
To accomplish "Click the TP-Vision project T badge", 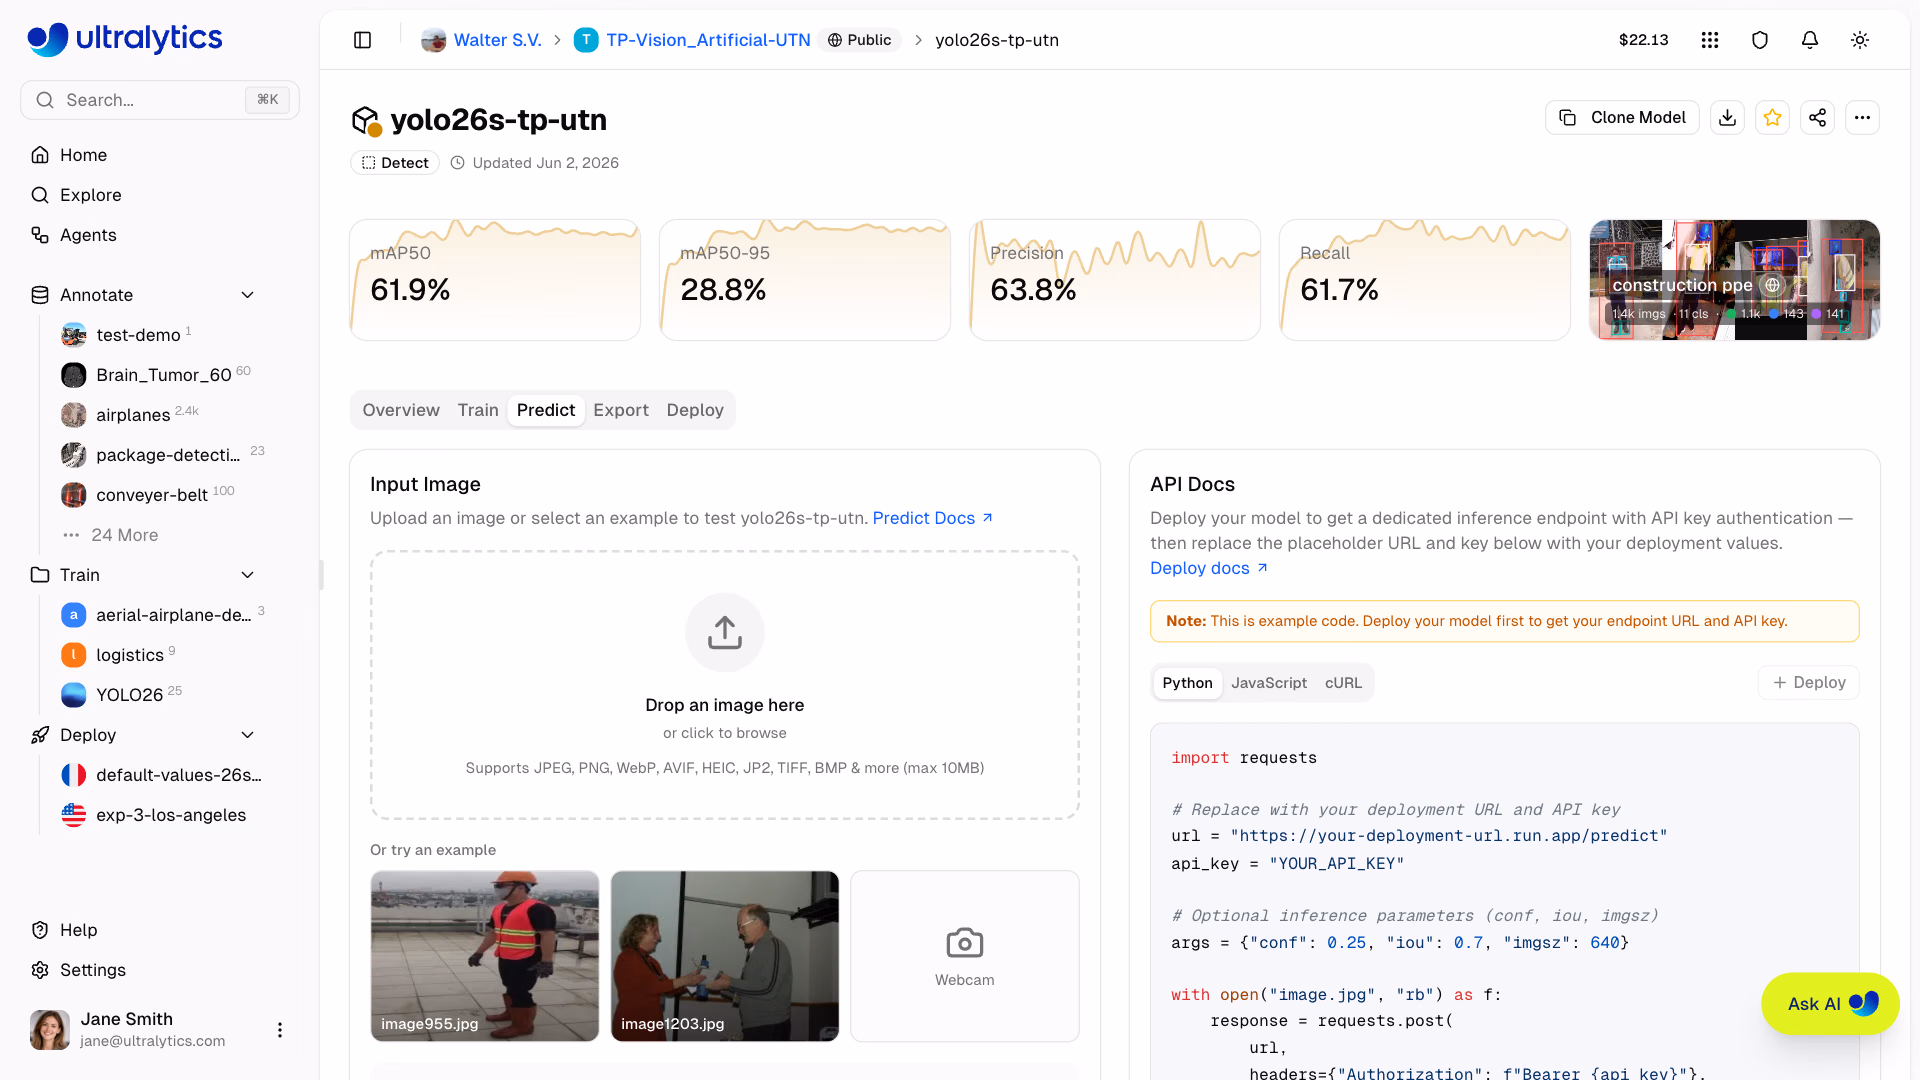I will [x=586, y=40].
